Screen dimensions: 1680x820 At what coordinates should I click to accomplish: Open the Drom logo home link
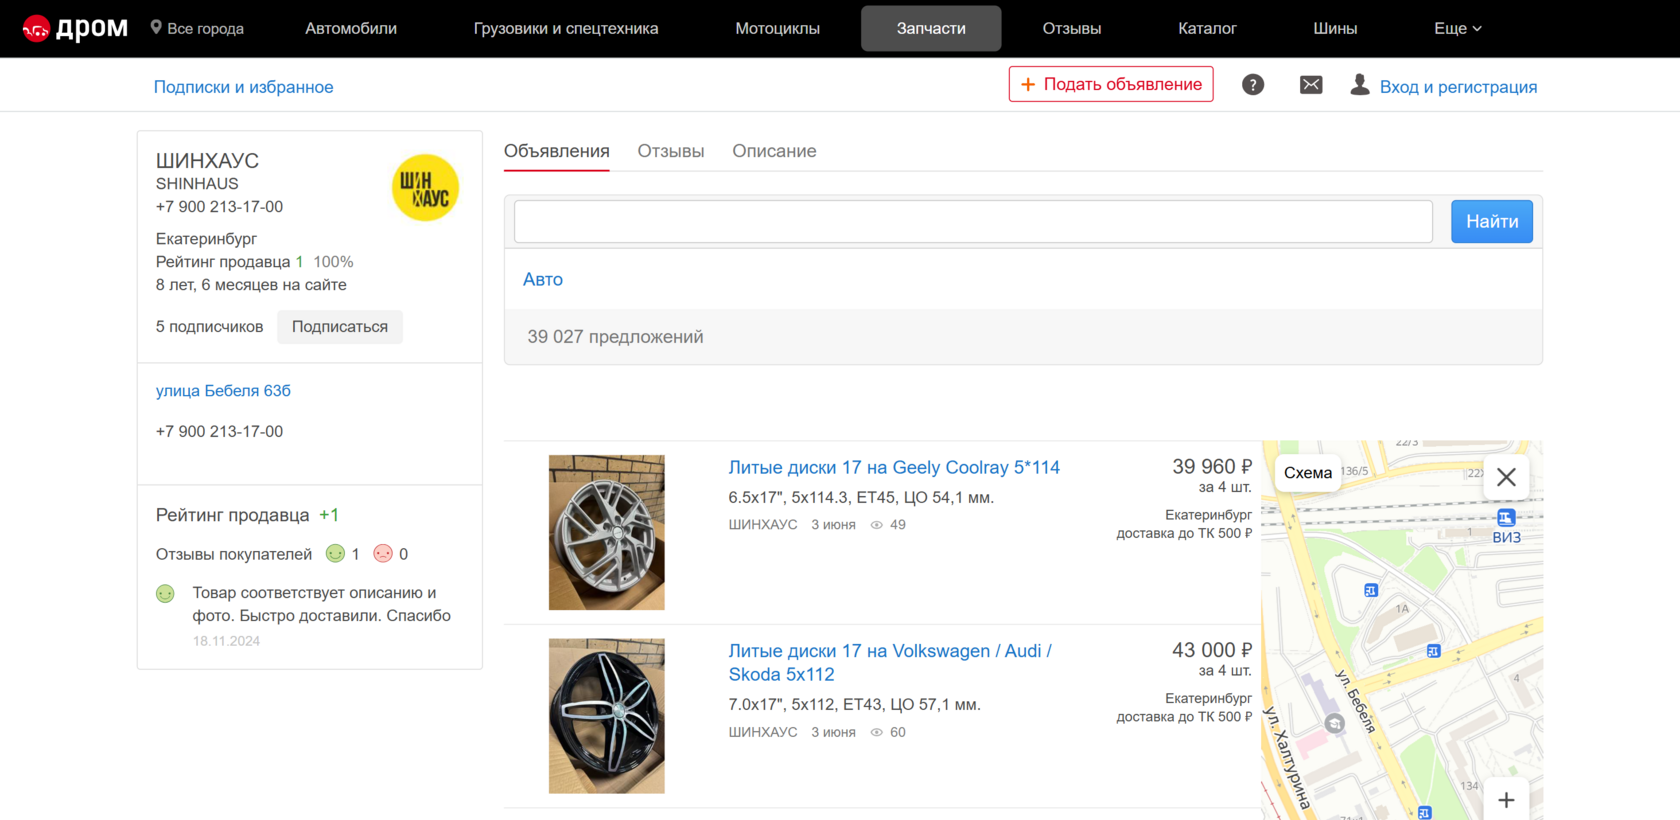tap(75, 28)
